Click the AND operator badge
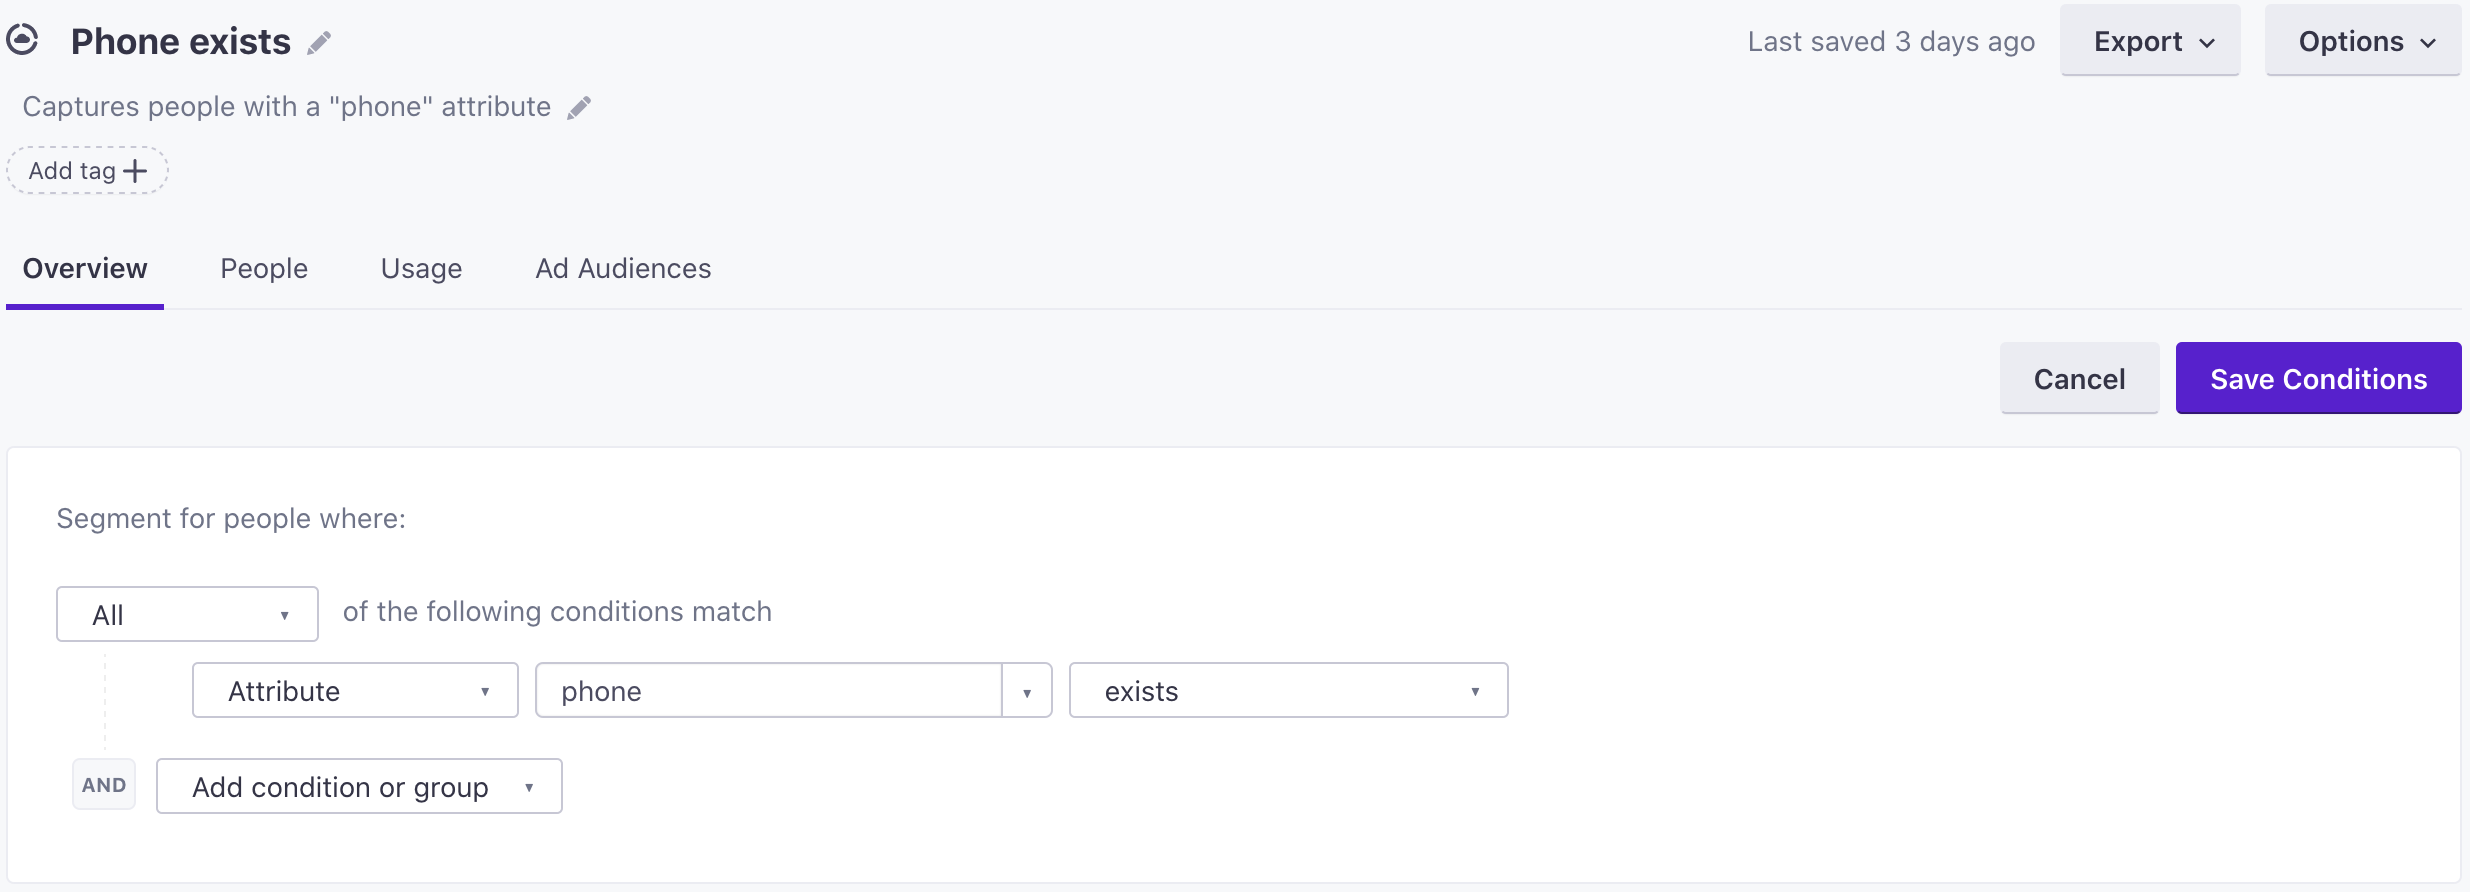The image size is (2470, 892). tap(104, 785)
